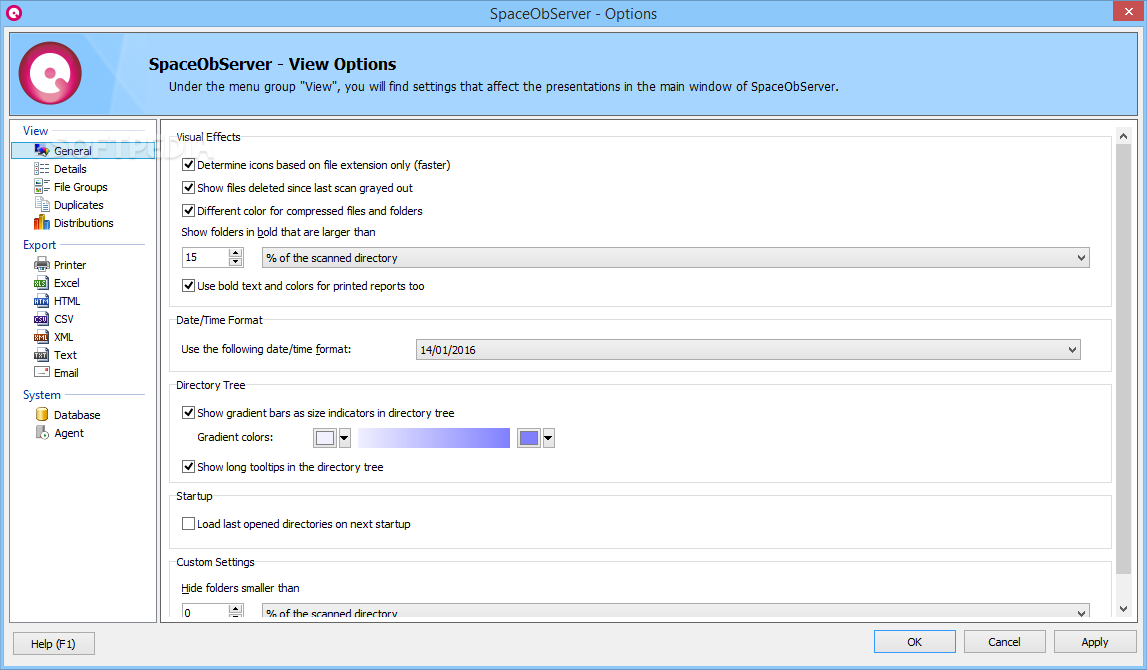Toggle Show long tooltips in directory tree

click(188, 466)
